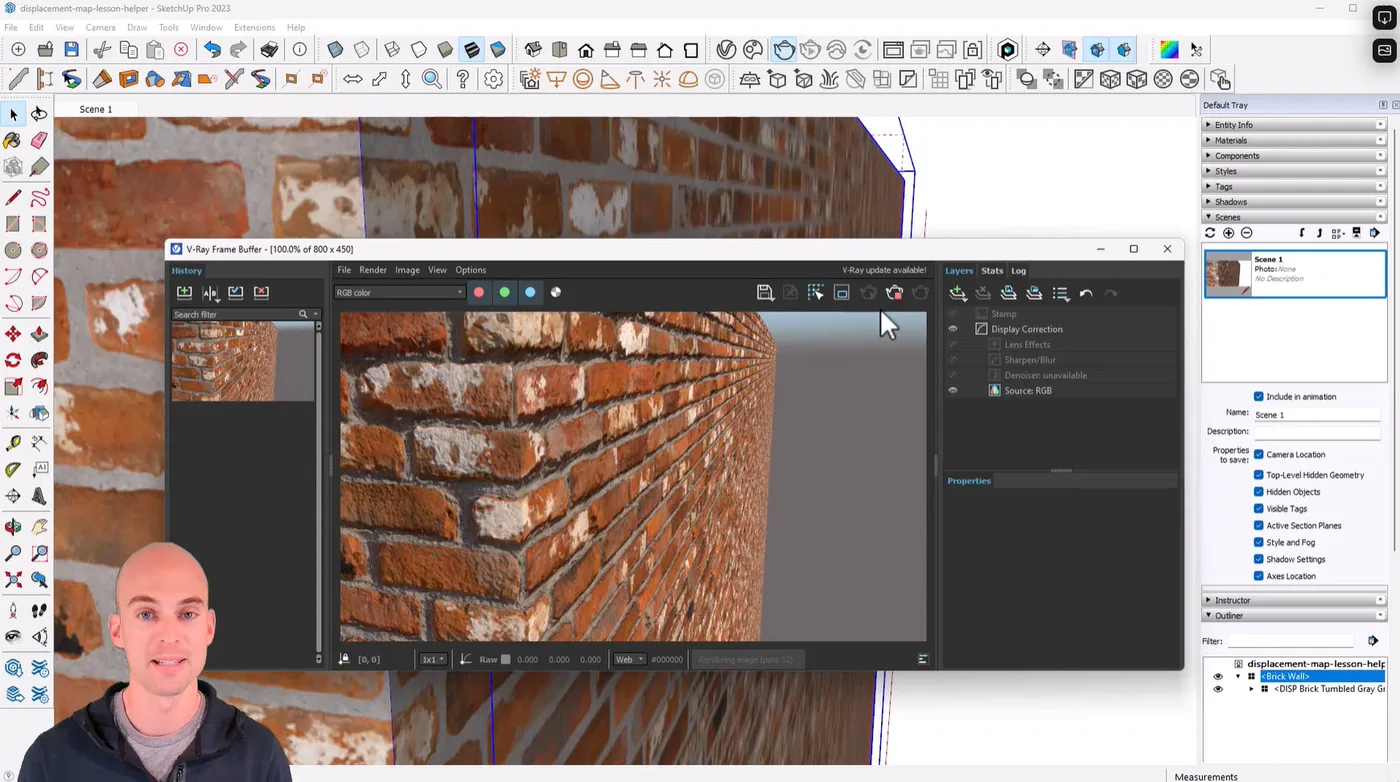The height and width of the screenshot is (782, 1400).
Task: Click the undo arrow in the Layers panel
Action: pos(1086,293)
